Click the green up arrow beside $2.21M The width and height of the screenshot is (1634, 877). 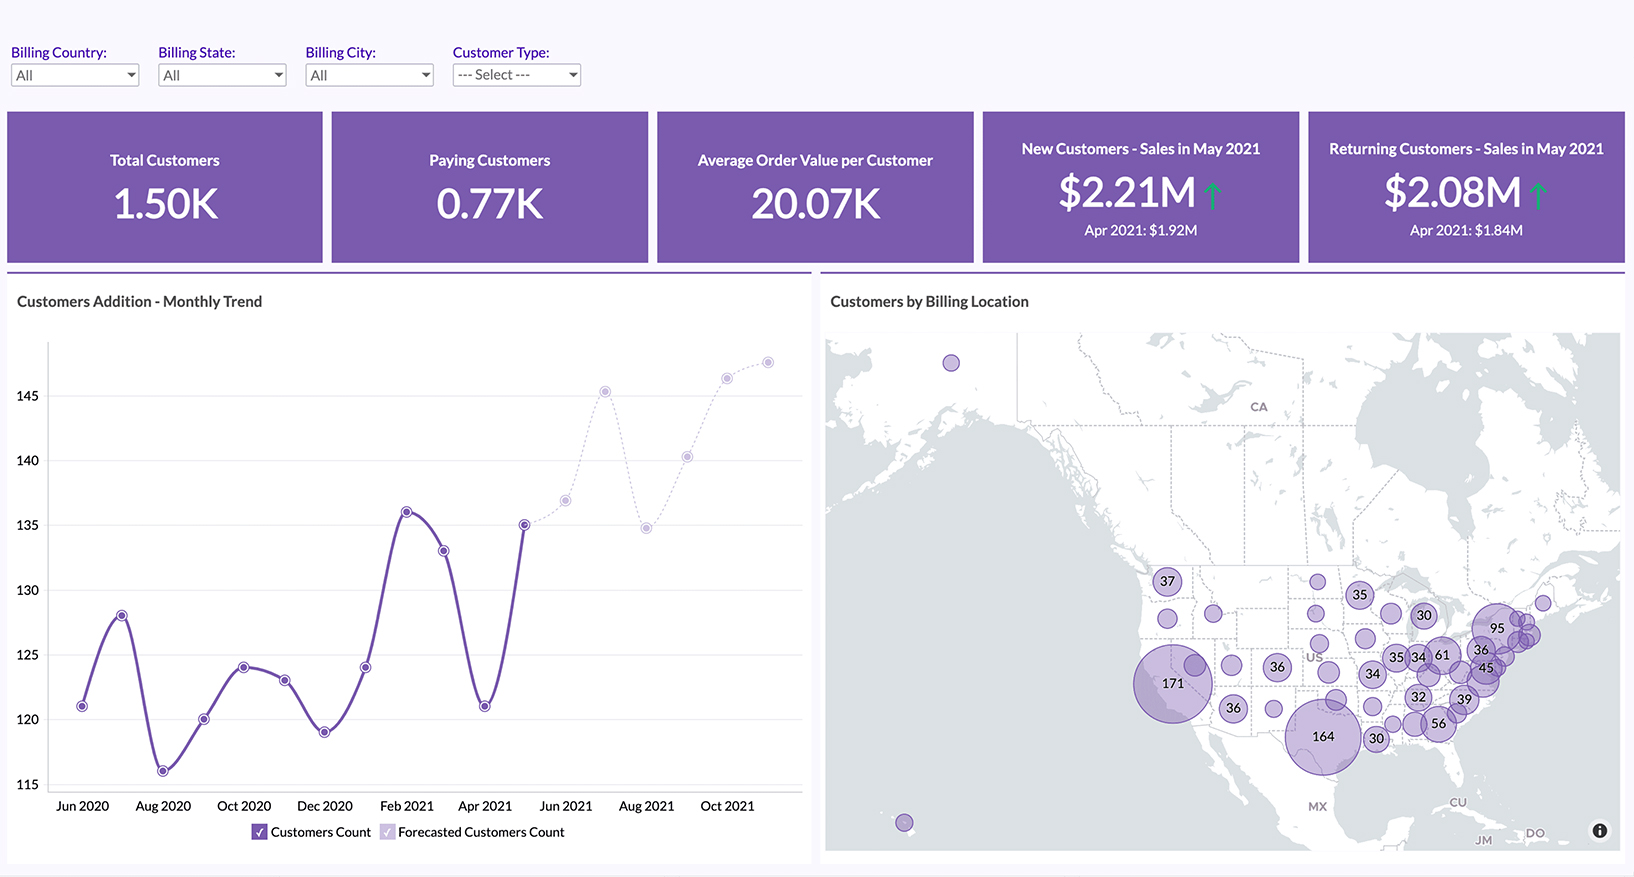1213,195
